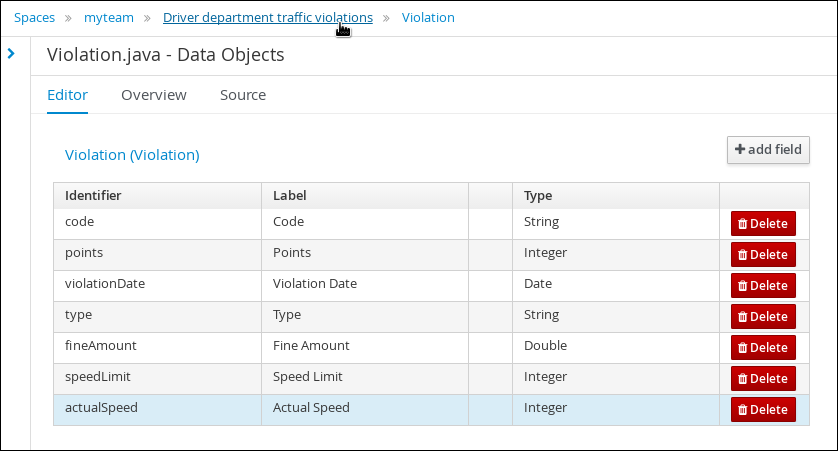Click the Violation breadcrumb link
Image resolution: width=838 pixels, height=451 pixels.
pyautogui.click(x=428, y=18)
